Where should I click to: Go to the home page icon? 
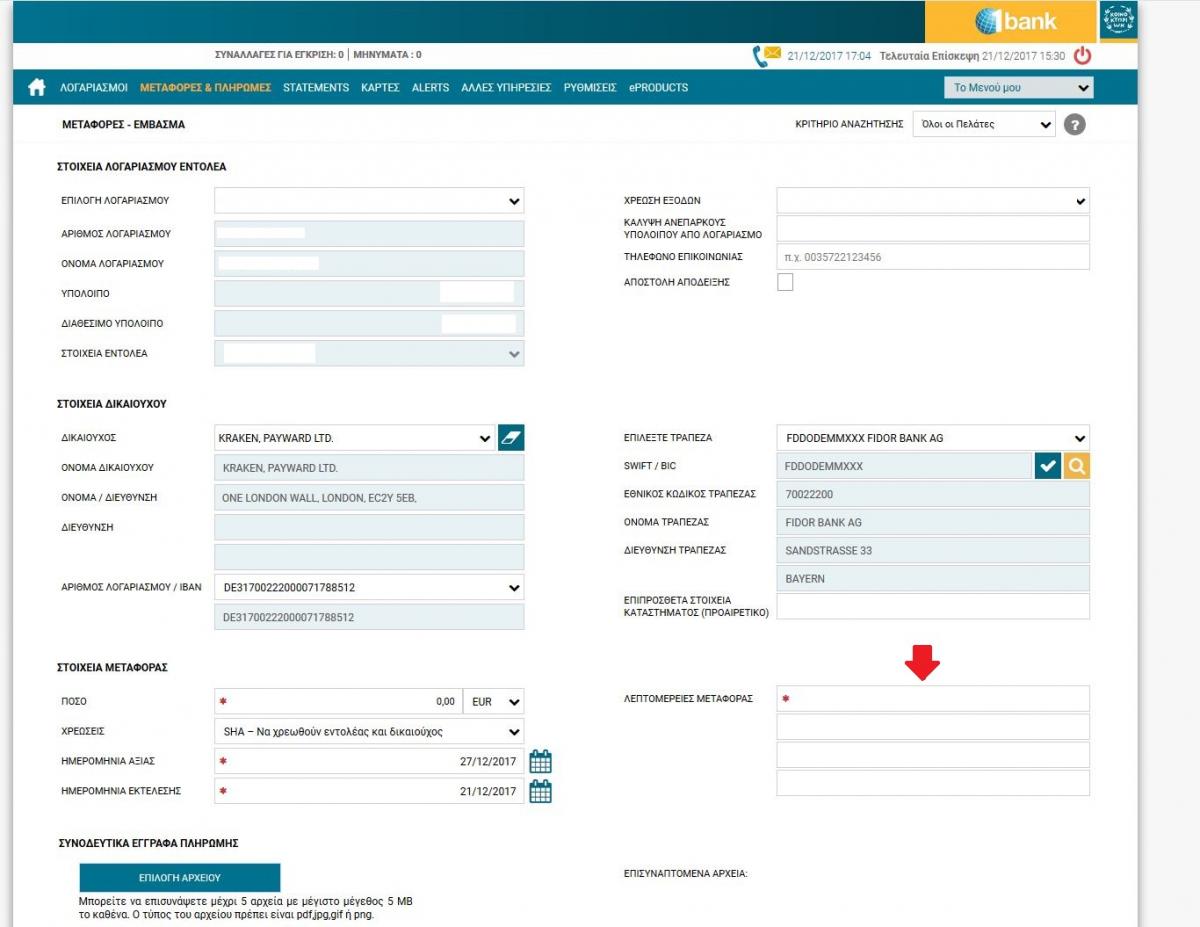pyautogui.click(x=37, y=87)
